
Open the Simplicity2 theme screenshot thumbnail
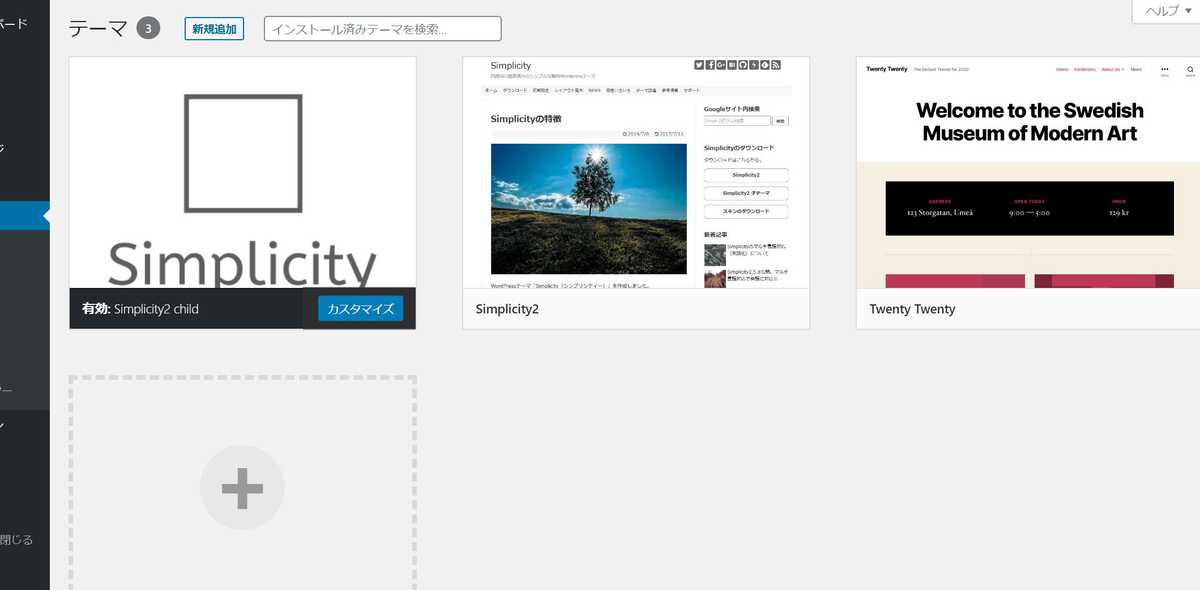pyautogui.click(x=636, y=173)
